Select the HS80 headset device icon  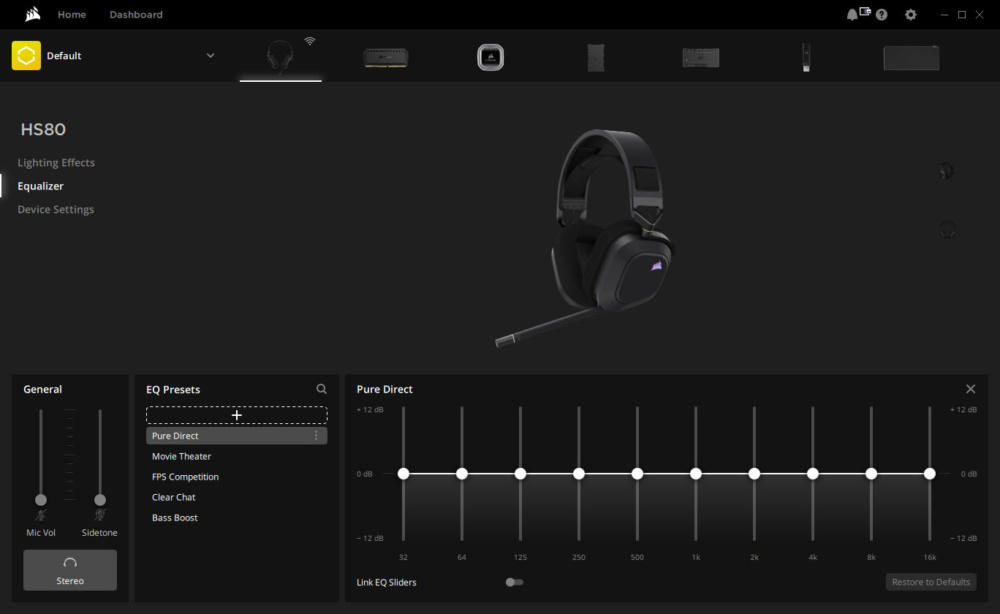coord(280,55)
